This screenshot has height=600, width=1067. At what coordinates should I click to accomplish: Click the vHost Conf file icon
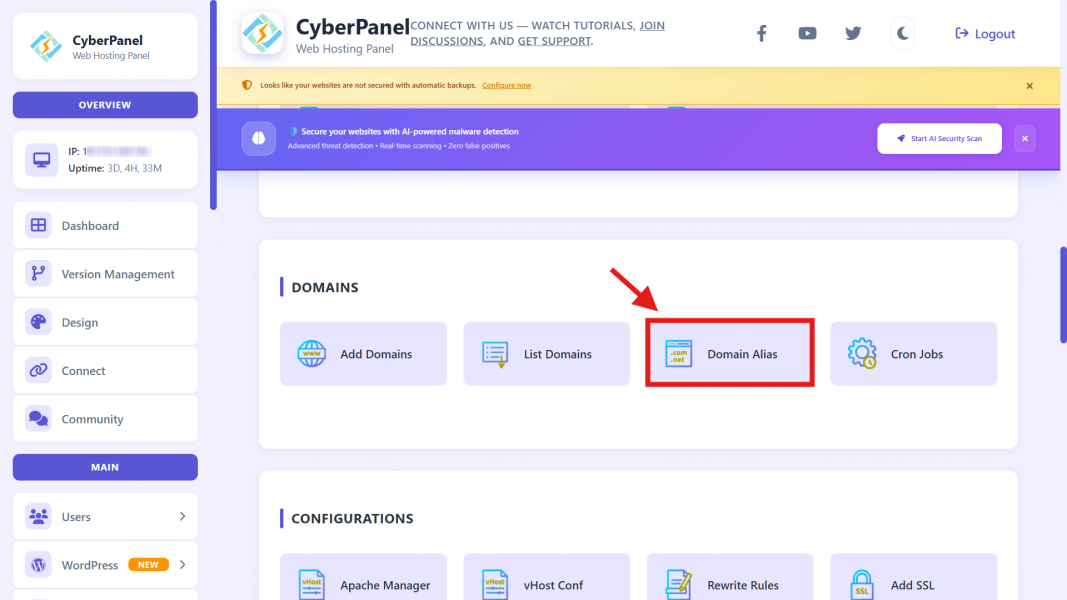click(x=495, y=584)
